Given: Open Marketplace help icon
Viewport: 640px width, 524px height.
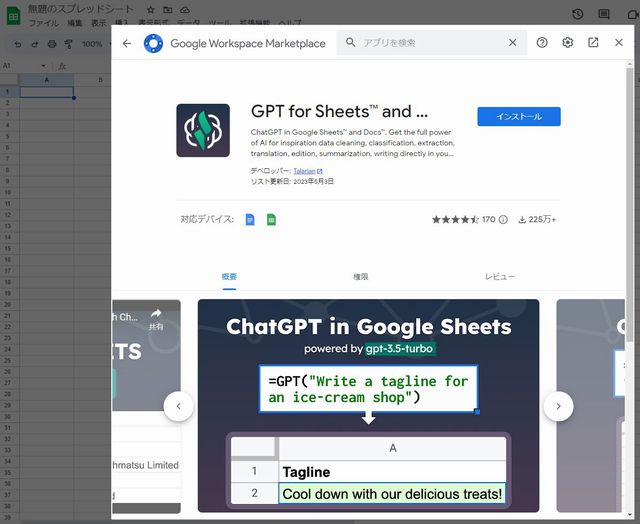Looking at the screenshot, I should tap(542, 42).
